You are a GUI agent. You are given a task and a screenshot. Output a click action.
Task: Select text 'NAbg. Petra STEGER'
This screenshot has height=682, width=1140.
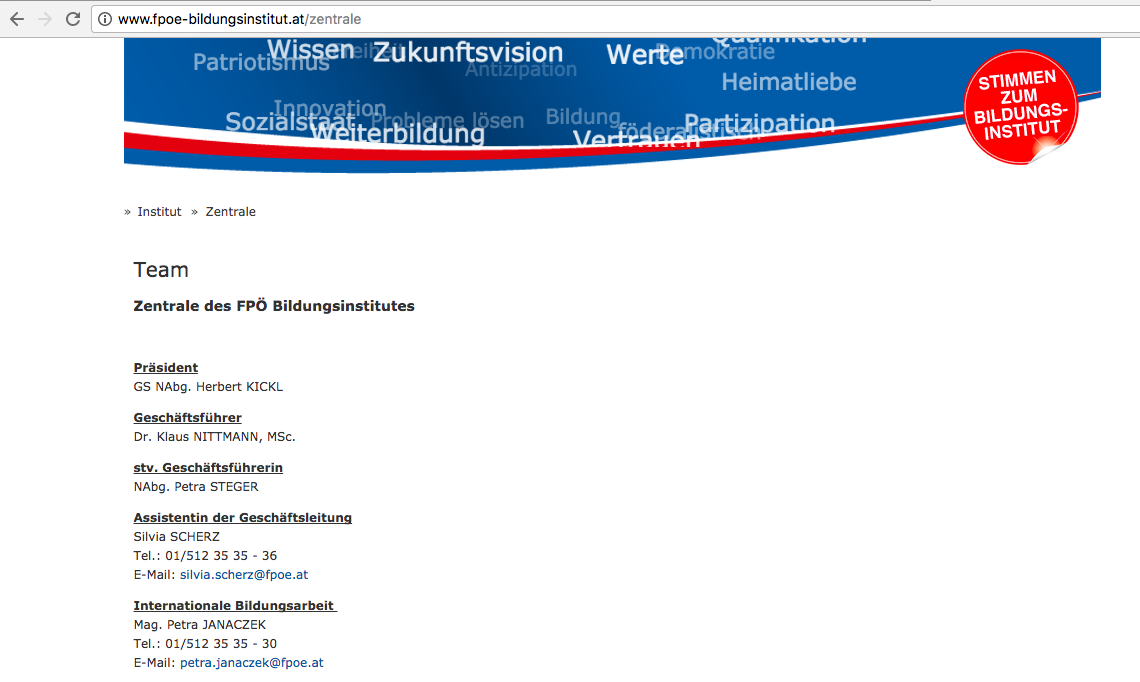click(x=196, y=486)
